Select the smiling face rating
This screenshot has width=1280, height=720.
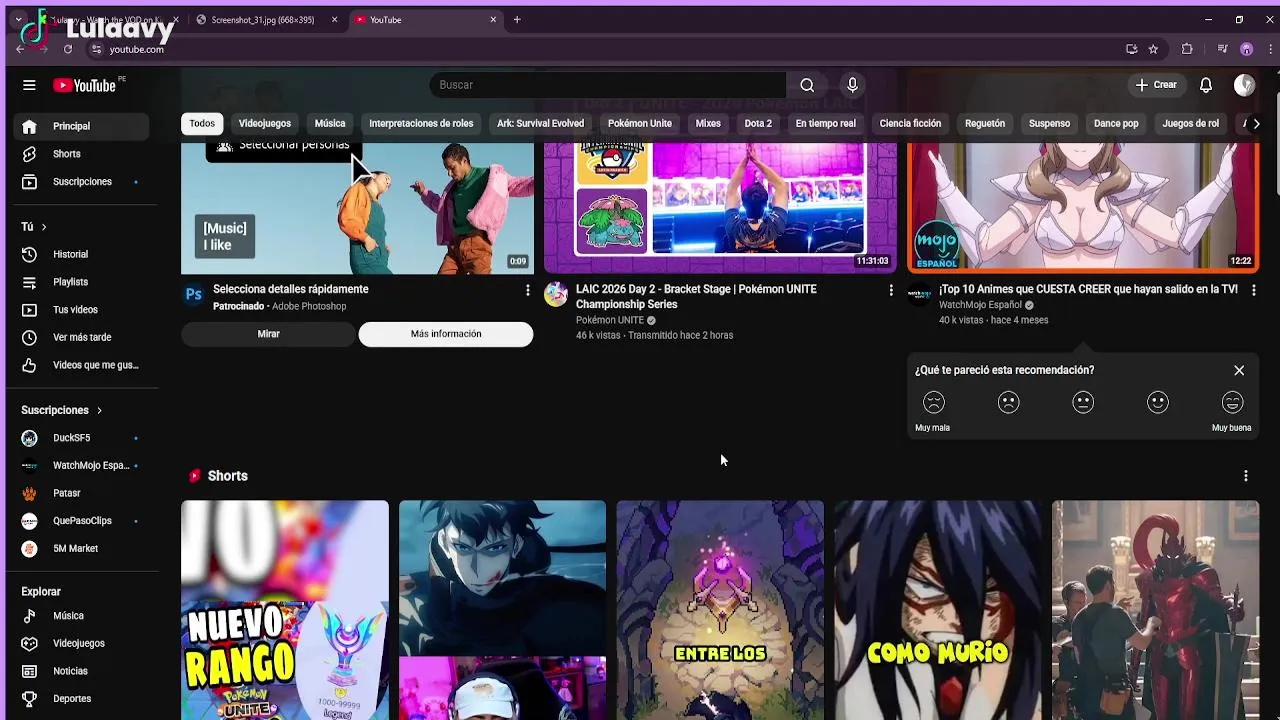1158,403
